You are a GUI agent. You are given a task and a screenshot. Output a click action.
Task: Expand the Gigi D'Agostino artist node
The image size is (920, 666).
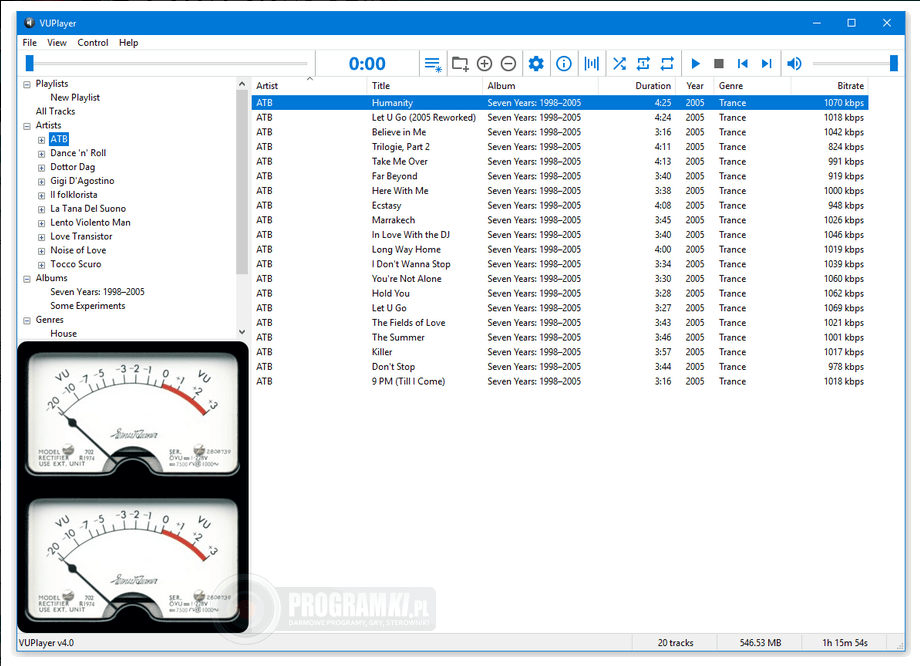(x=42, y=182)
